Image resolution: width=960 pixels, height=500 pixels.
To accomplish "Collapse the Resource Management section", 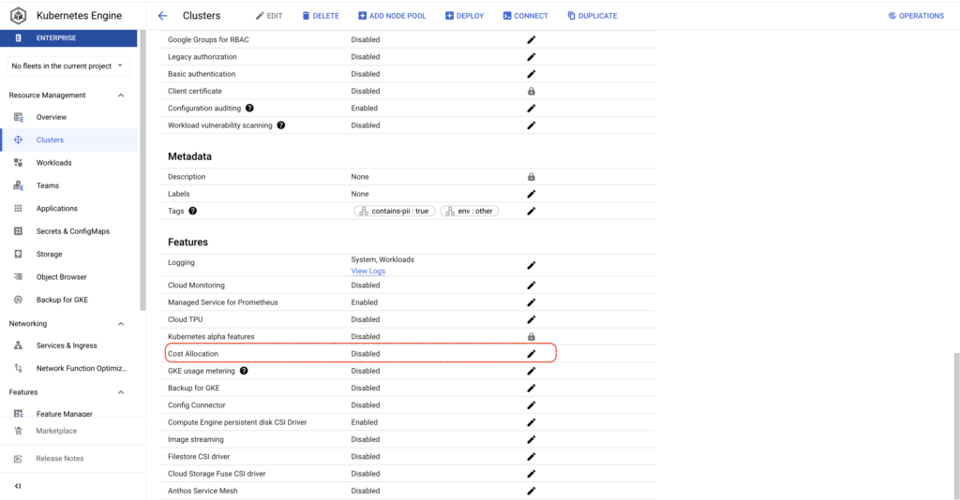I will pyautogui.click(x=121, y=95).
